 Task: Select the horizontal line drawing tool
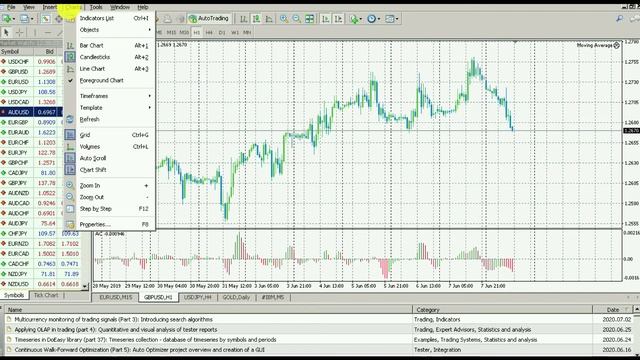point(48,33)
